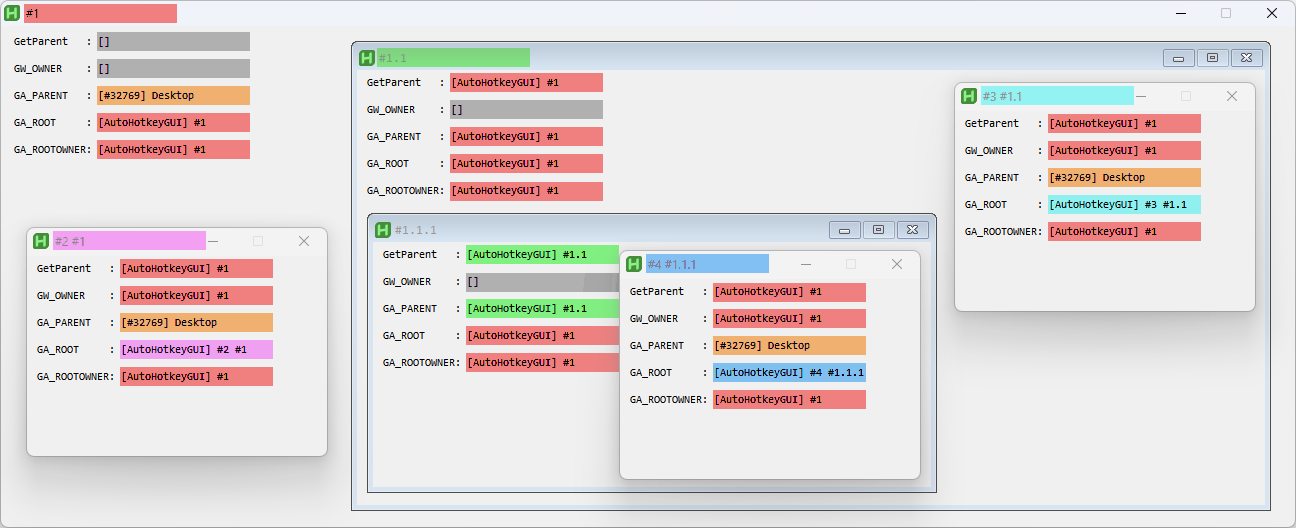Click GA_ROOTOWNER value in window #1.1
This screenshot has width=1296, height=528.
pos(526,191)
